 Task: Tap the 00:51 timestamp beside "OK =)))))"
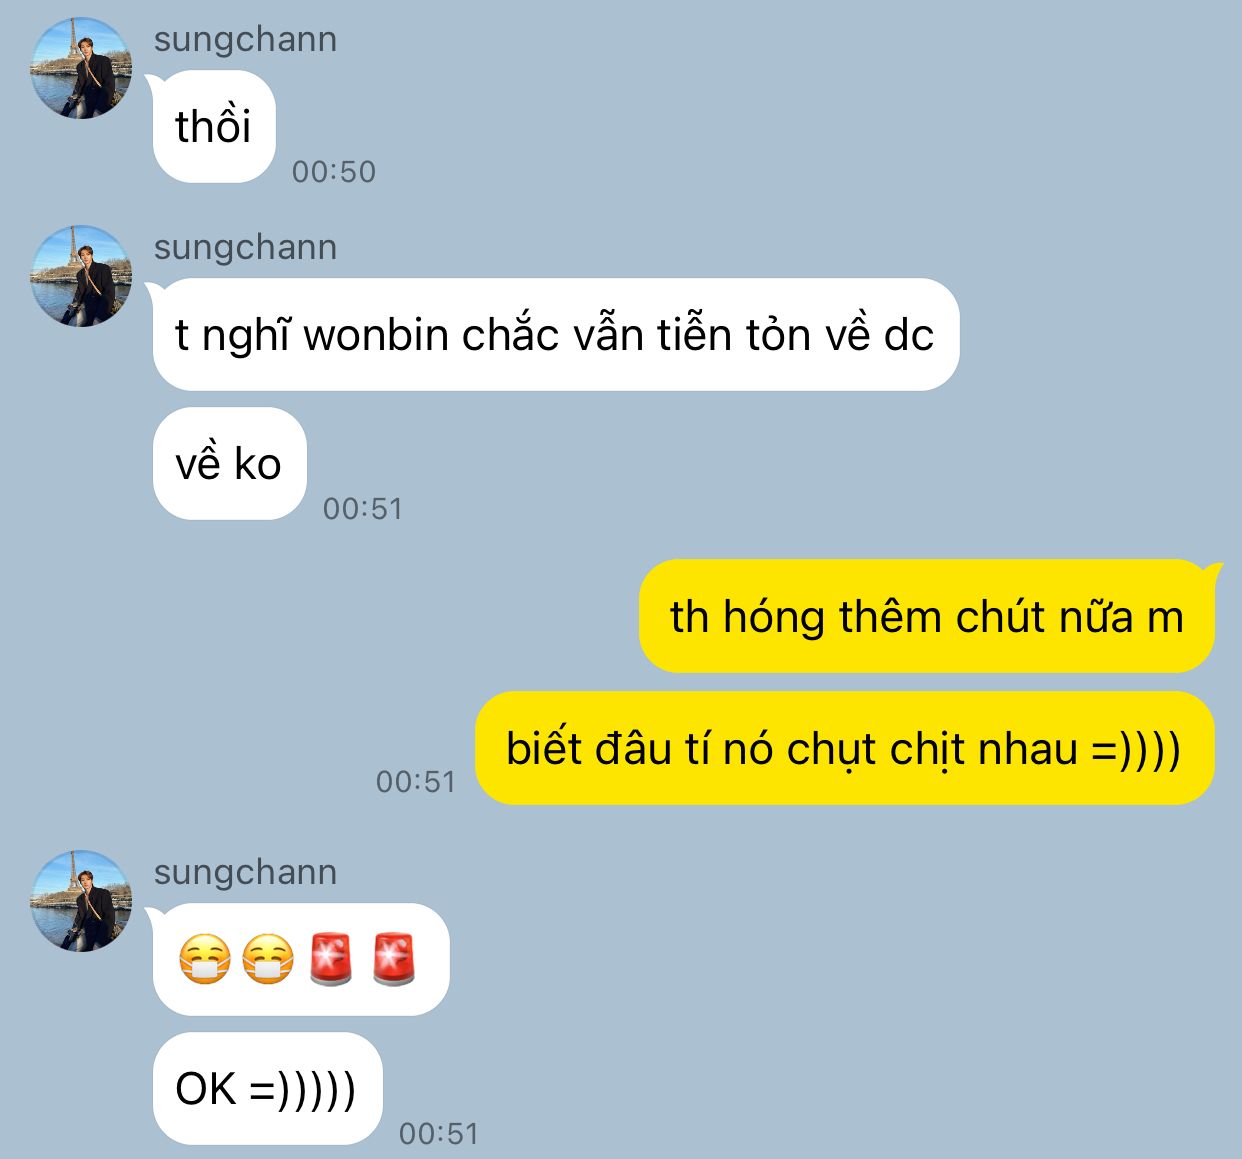439,1134
